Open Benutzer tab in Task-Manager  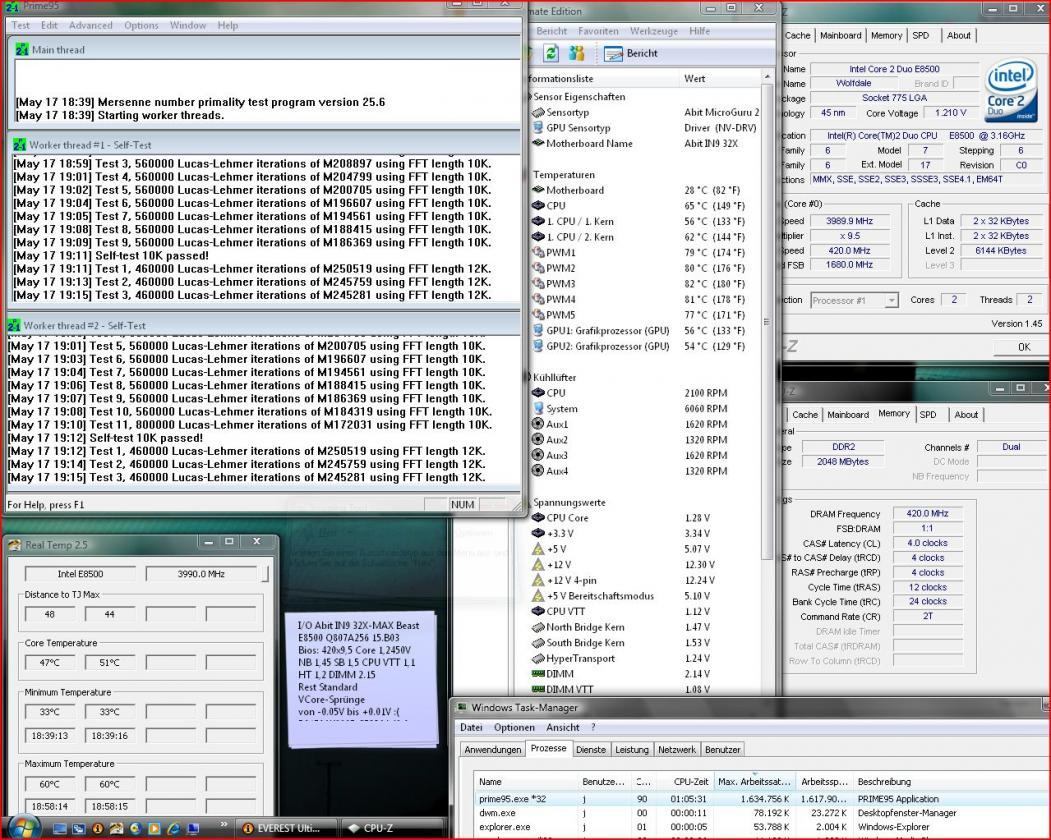click(723, 749)
